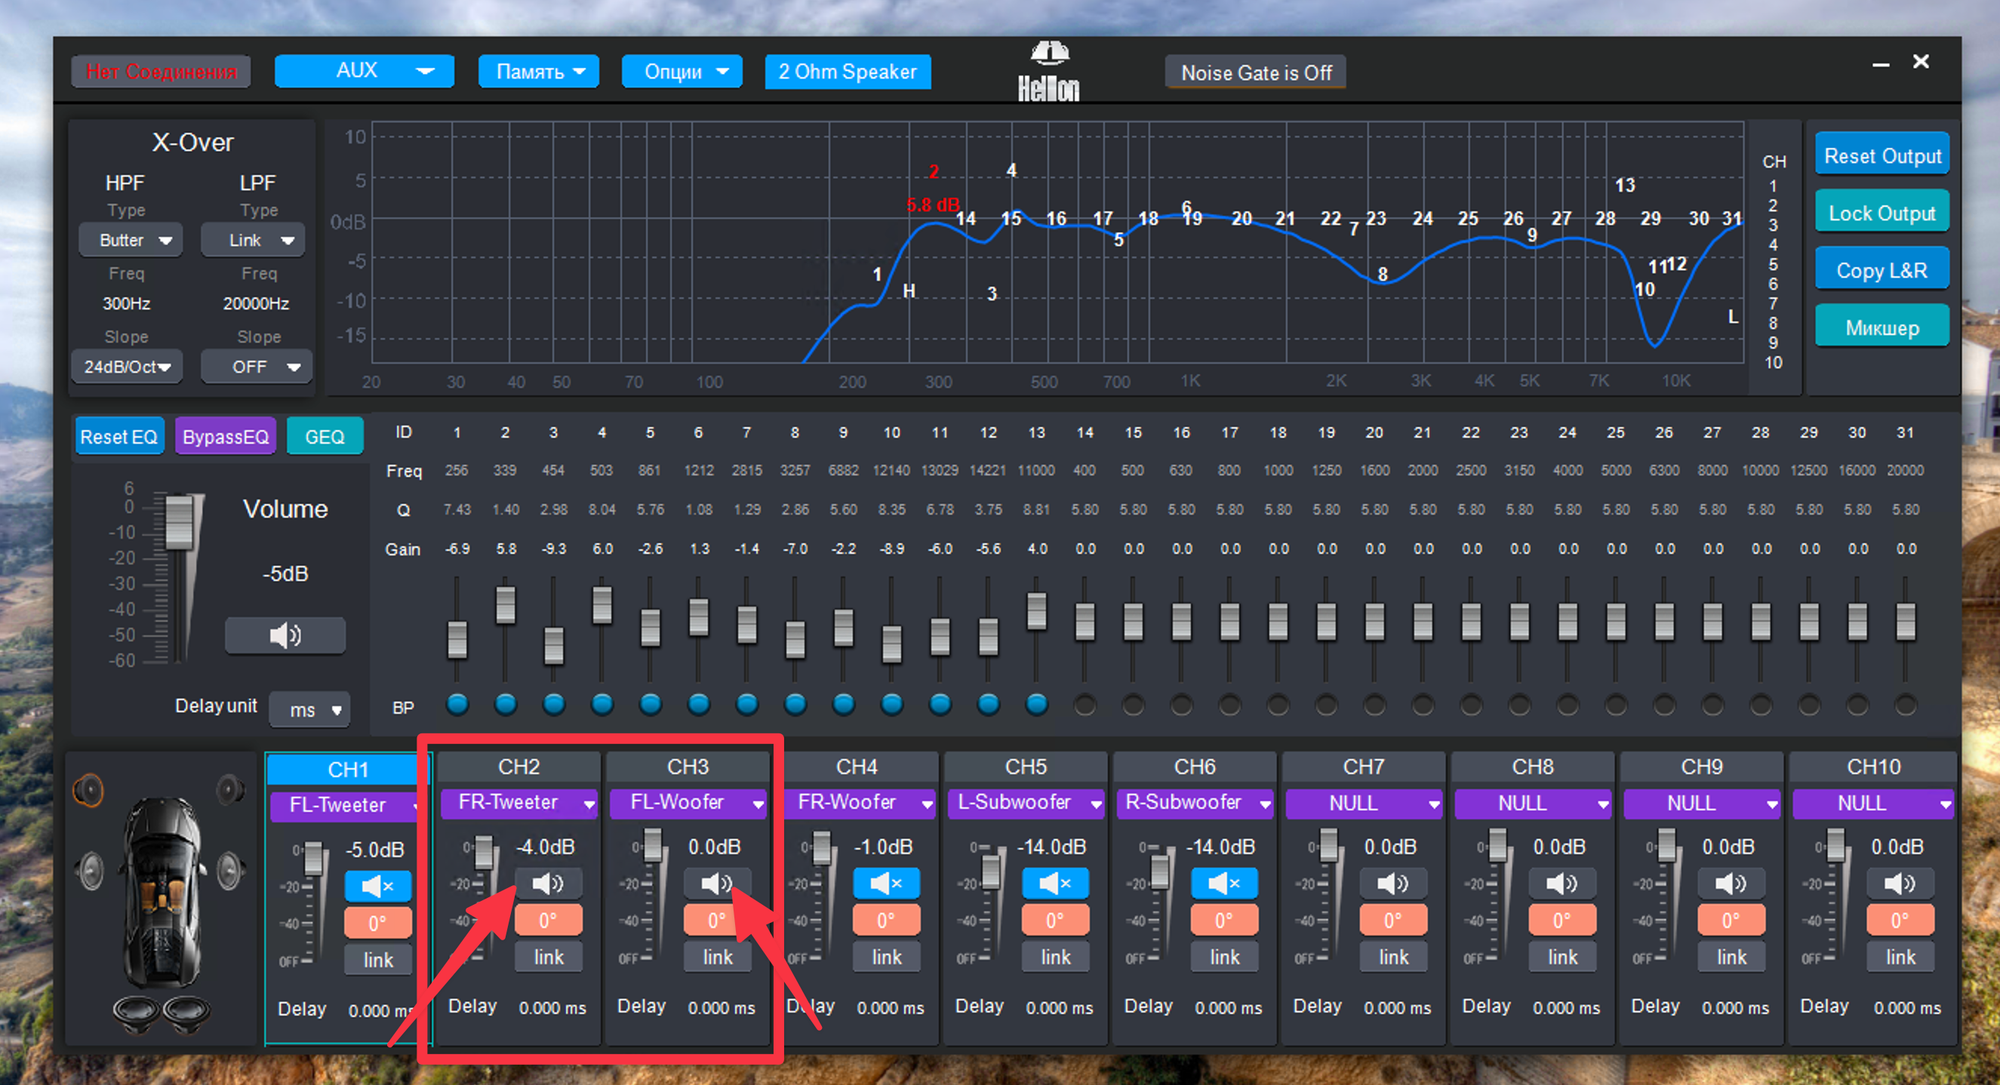This screenshot has width=2000, height=1085.
Task: Mute CH10 speaker icon
Action: tap(1899, 883)
